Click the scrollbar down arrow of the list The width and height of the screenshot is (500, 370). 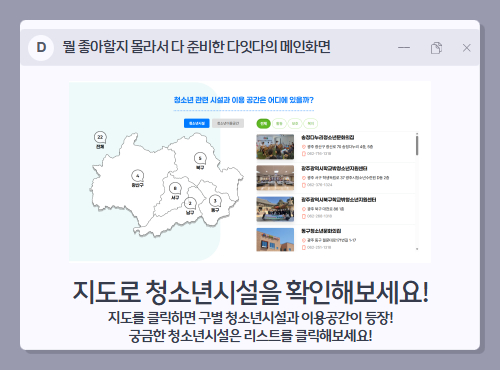coord(417,249)
